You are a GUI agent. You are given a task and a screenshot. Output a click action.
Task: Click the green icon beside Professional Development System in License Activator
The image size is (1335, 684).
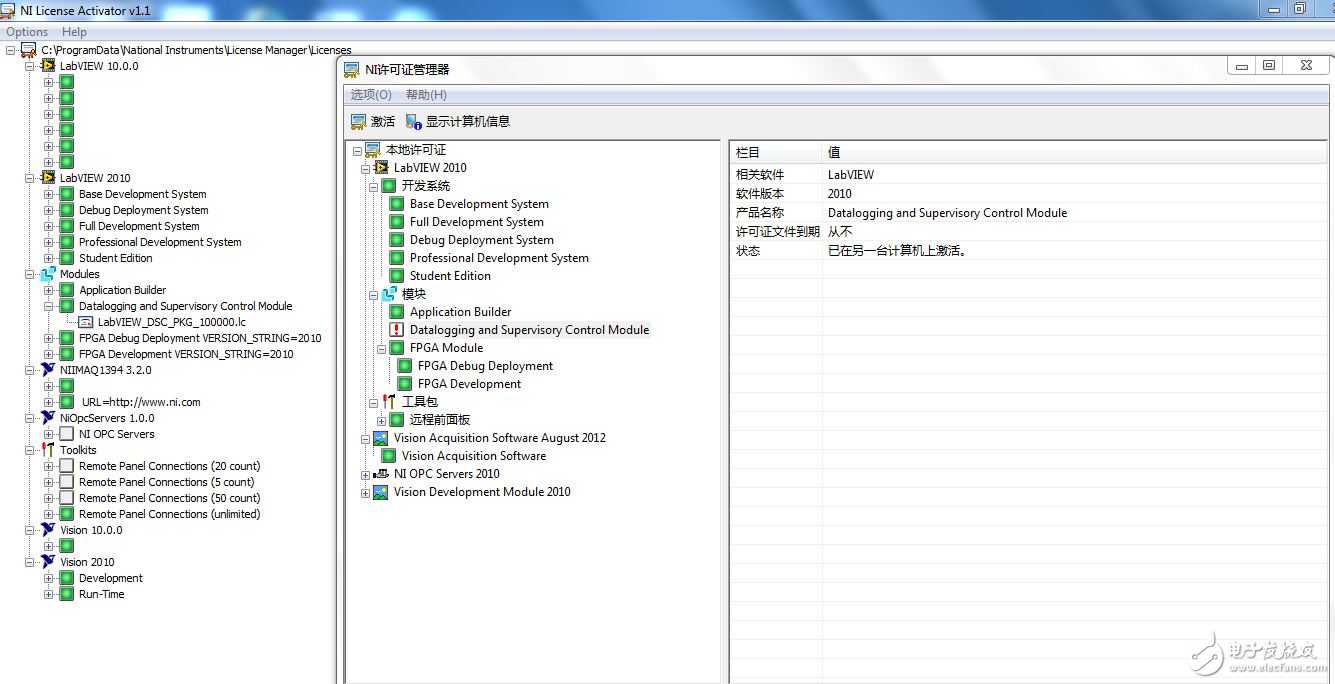click(67, 242)
